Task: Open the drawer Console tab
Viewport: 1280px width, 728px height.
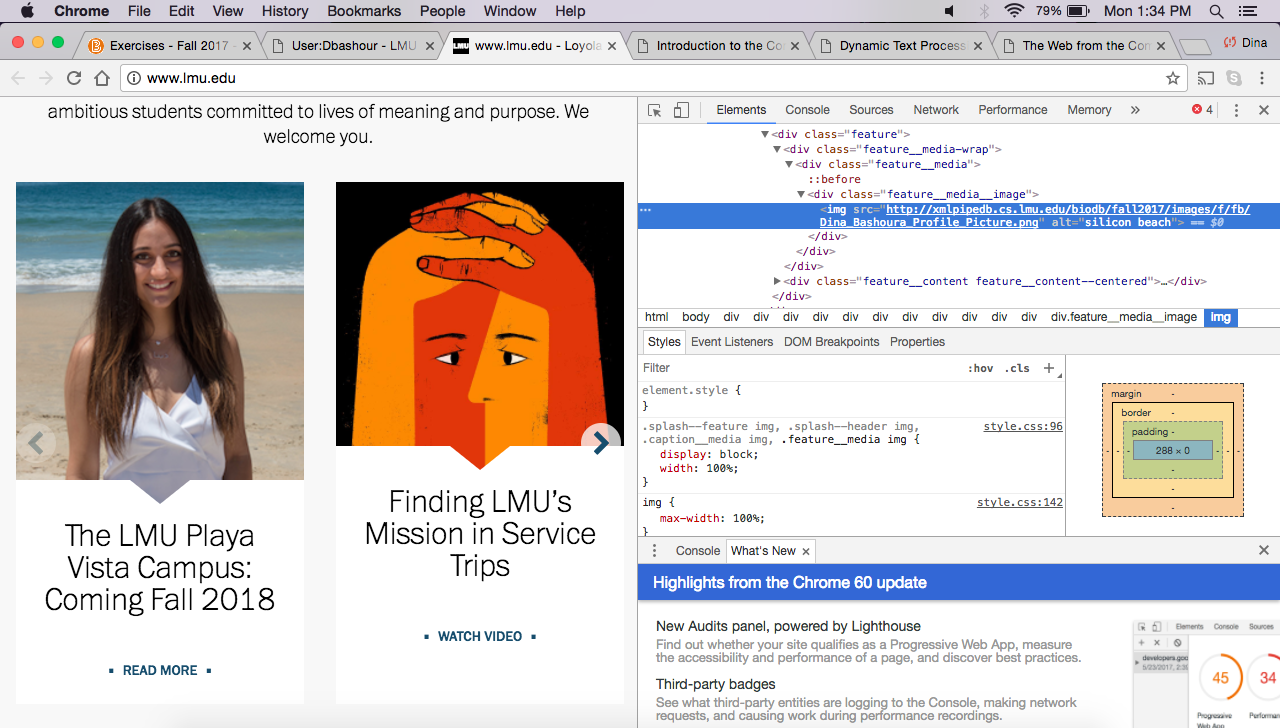Action: [698, 551]
